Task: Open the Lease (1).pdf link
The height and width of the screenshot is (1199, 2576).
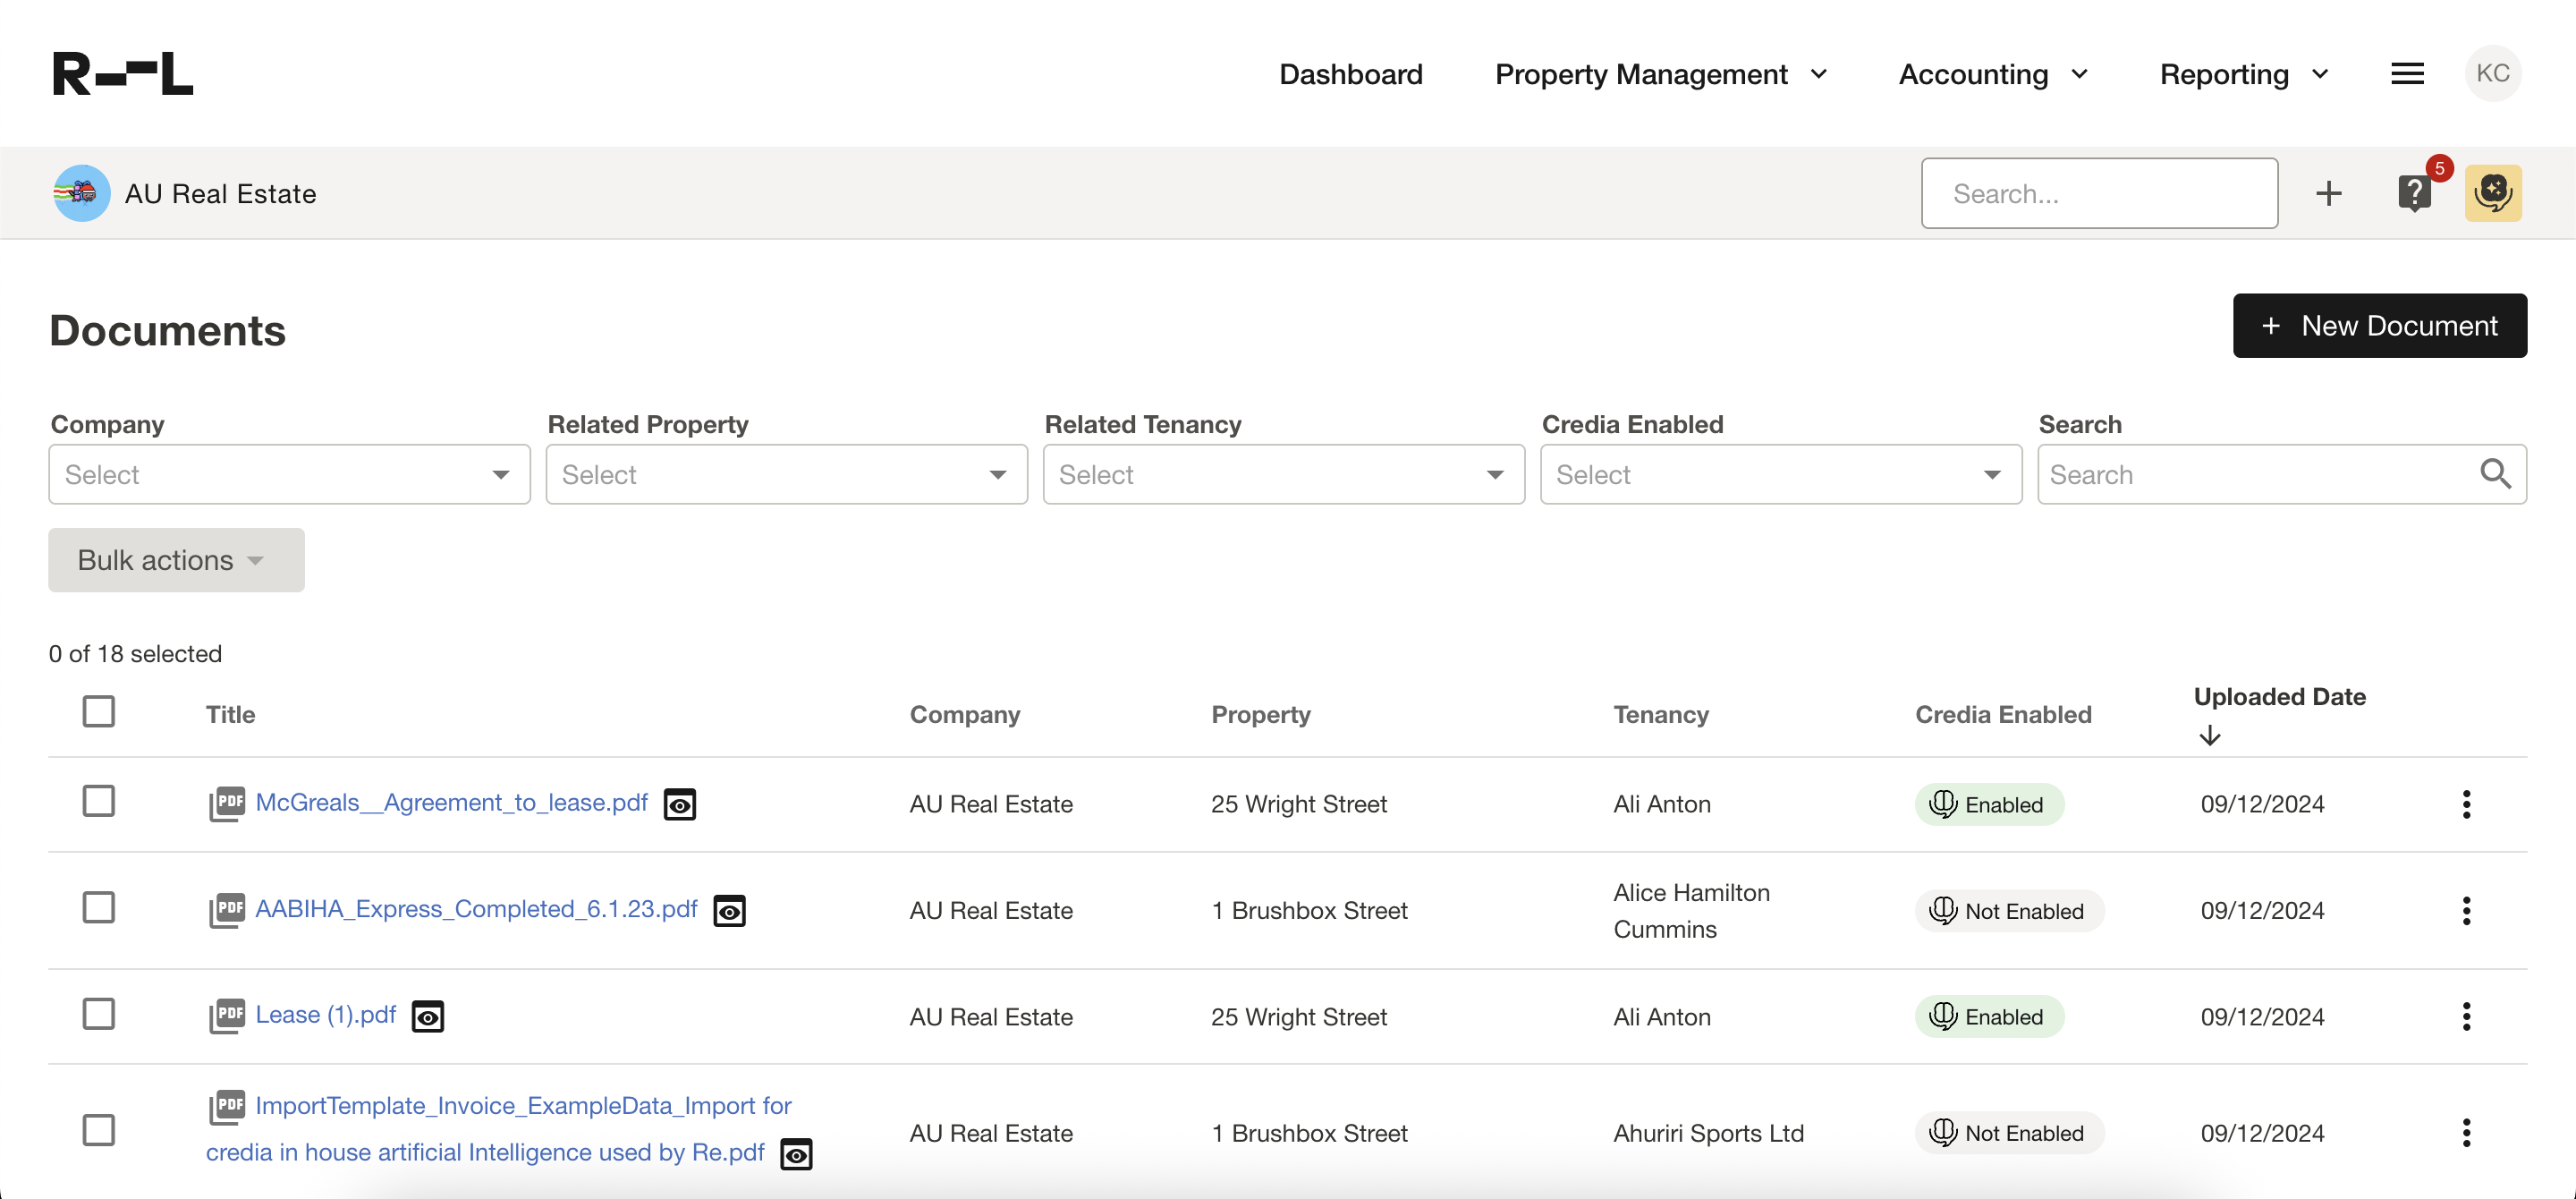Action: pyautogui.click(x=326, y=1015)
